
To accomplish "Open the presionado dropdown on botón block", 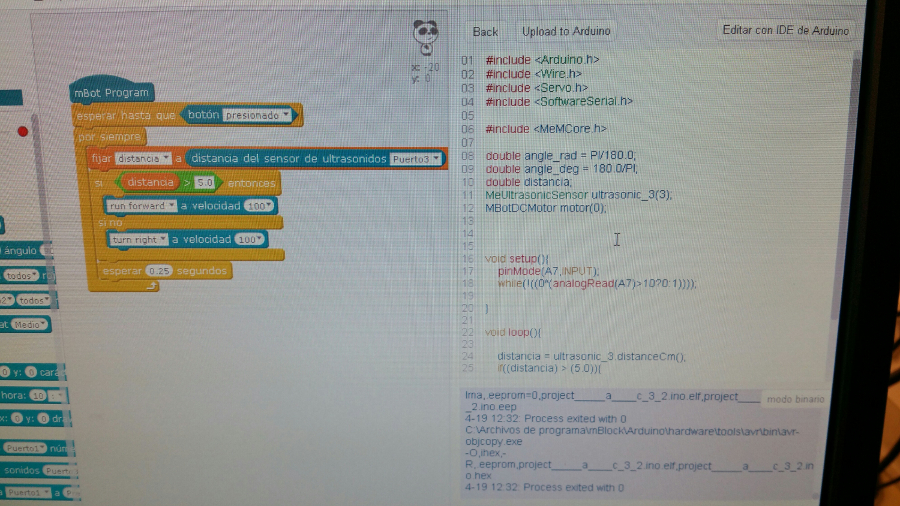I will (x=257, y=115).
